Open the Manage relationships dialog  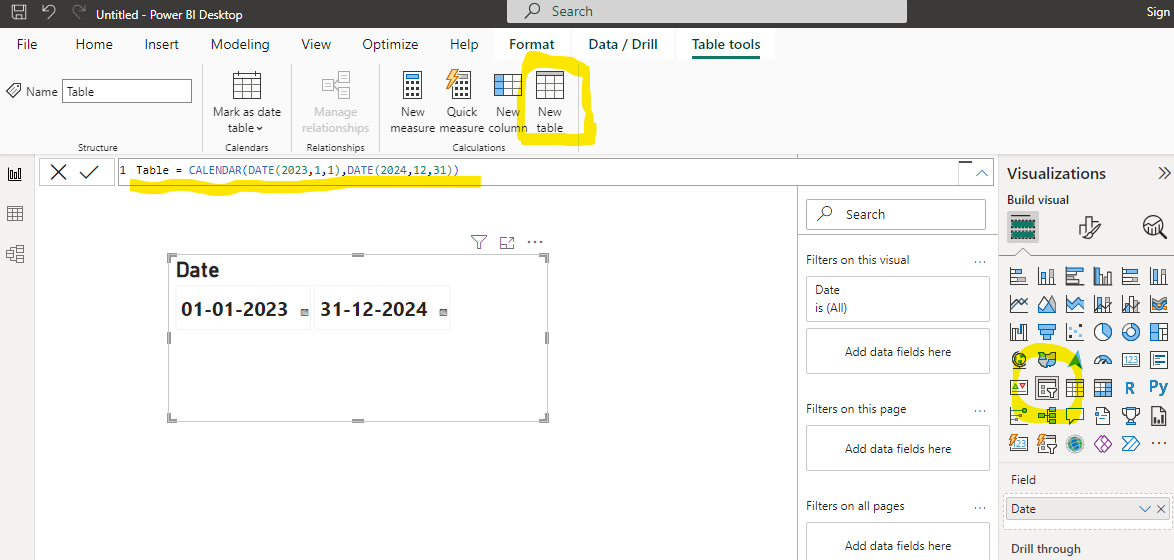335,103
